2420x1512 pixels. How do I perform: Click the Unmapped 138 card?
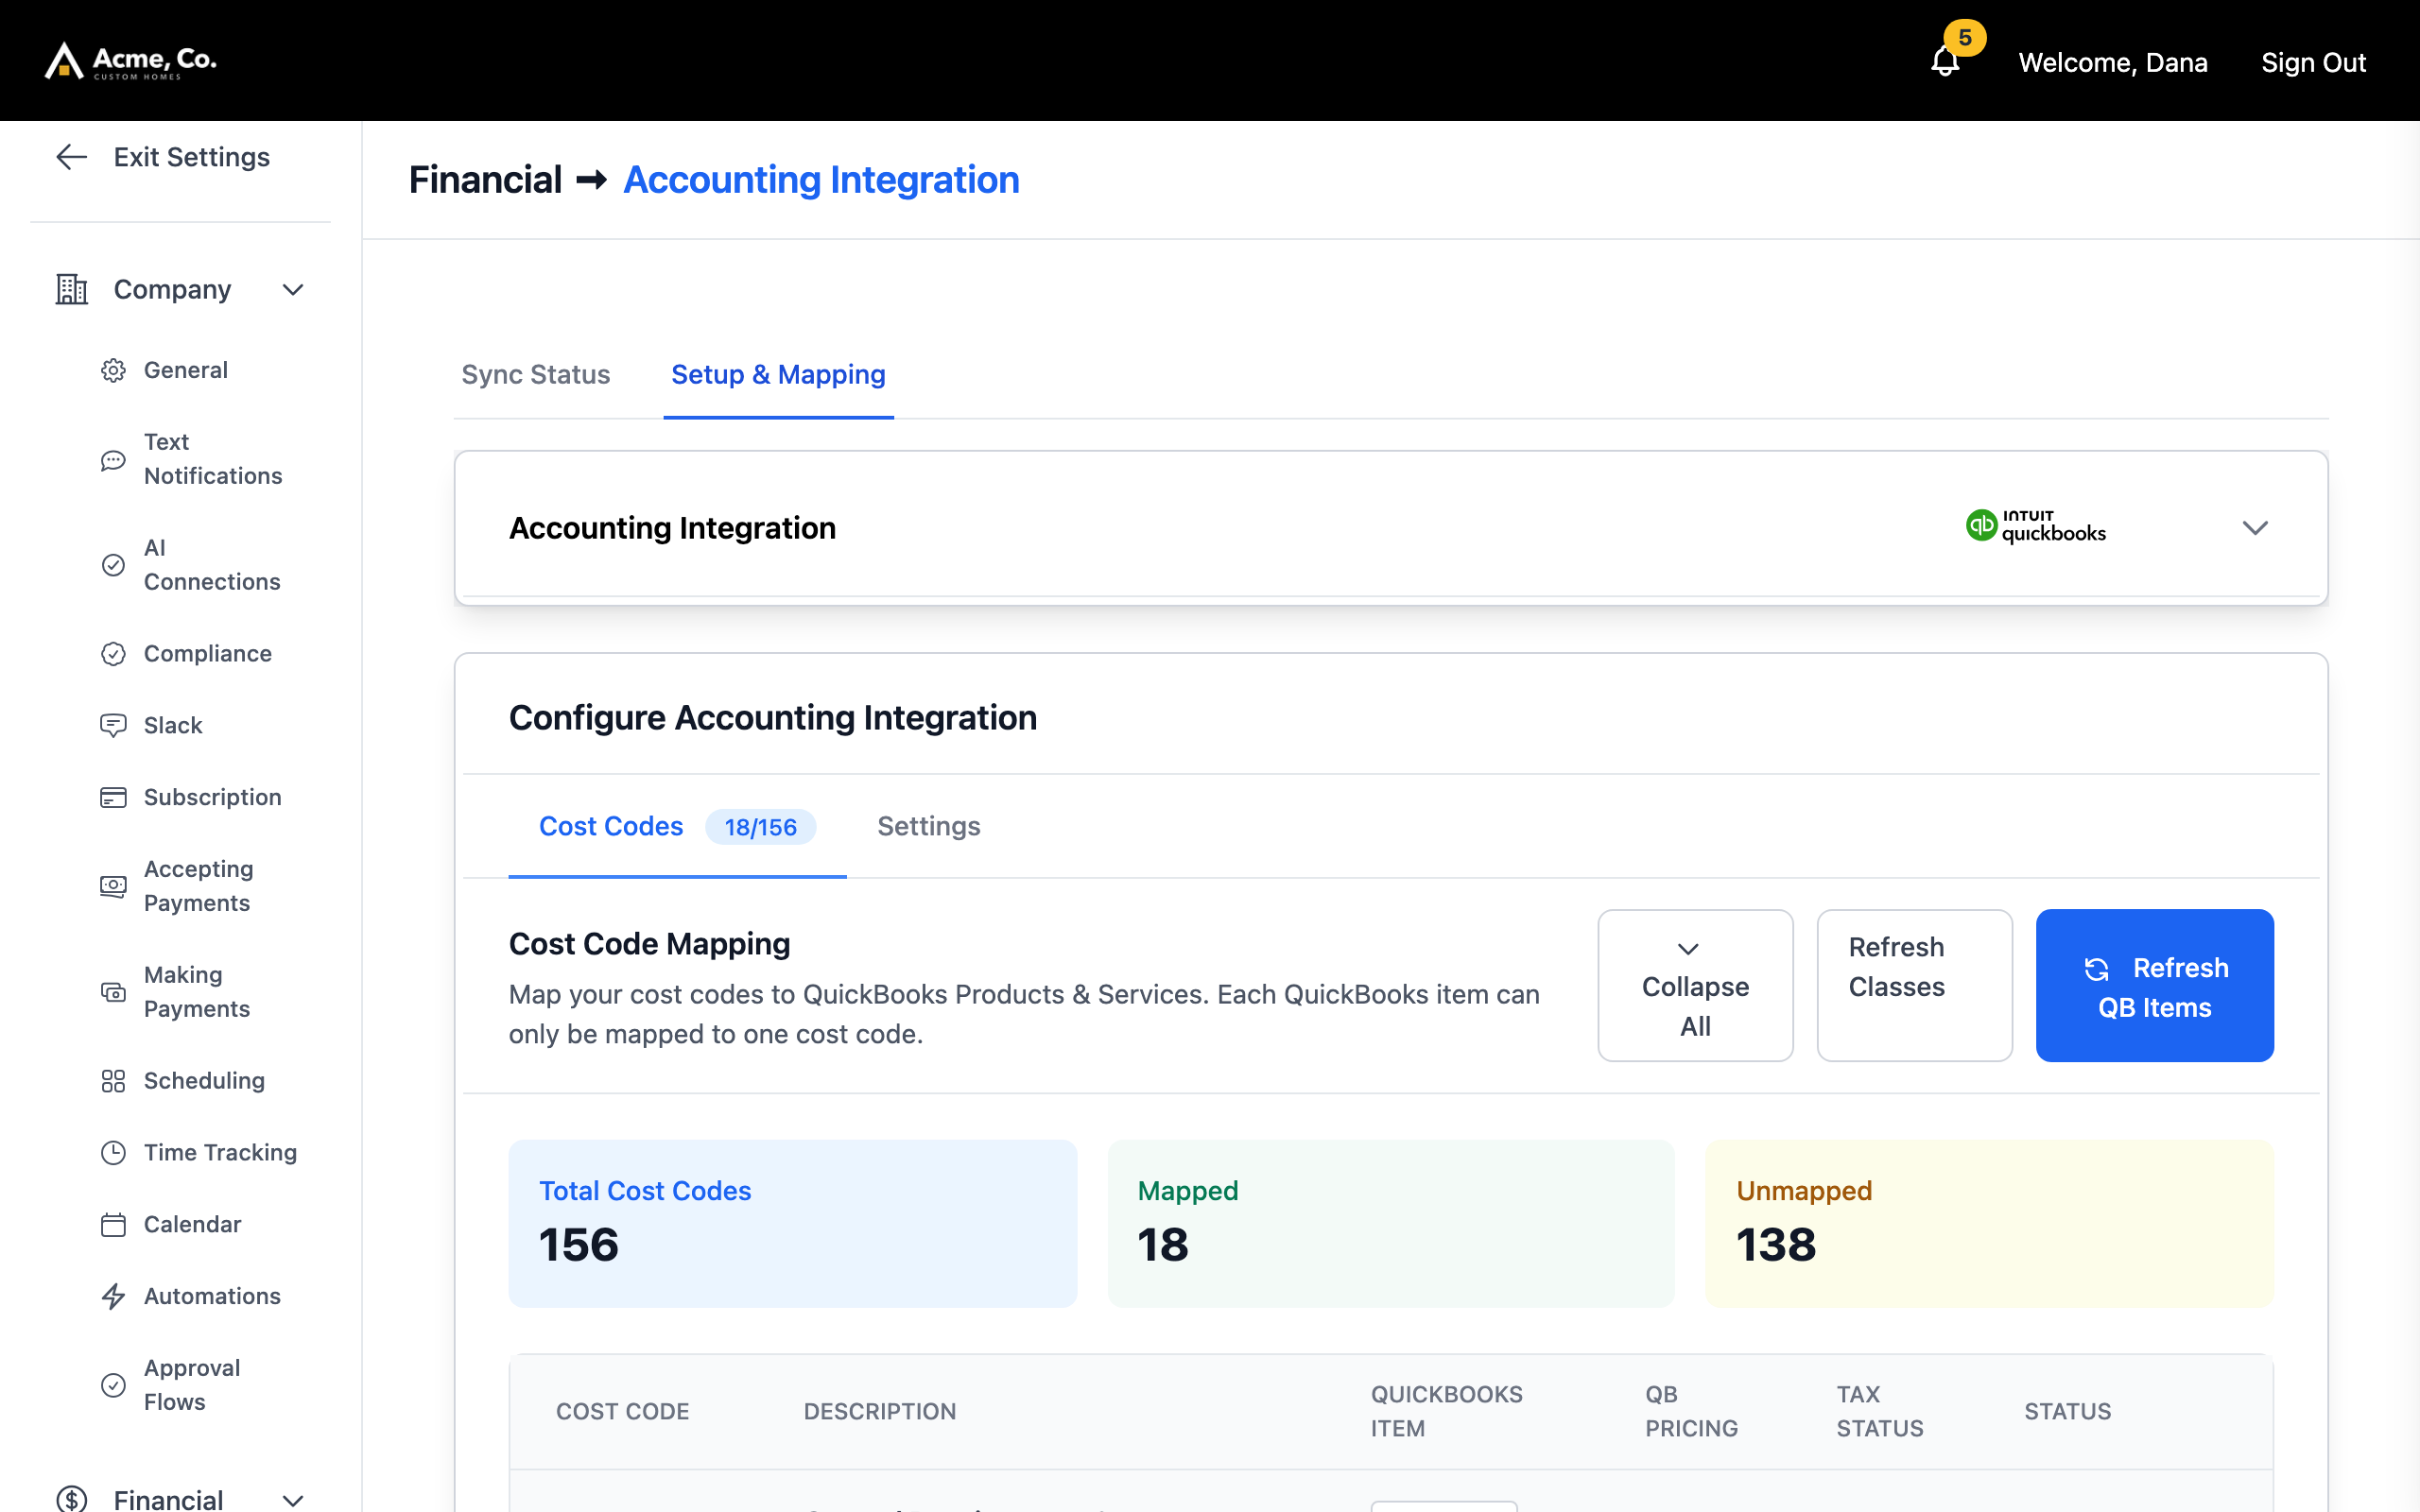(1989, 1223)
